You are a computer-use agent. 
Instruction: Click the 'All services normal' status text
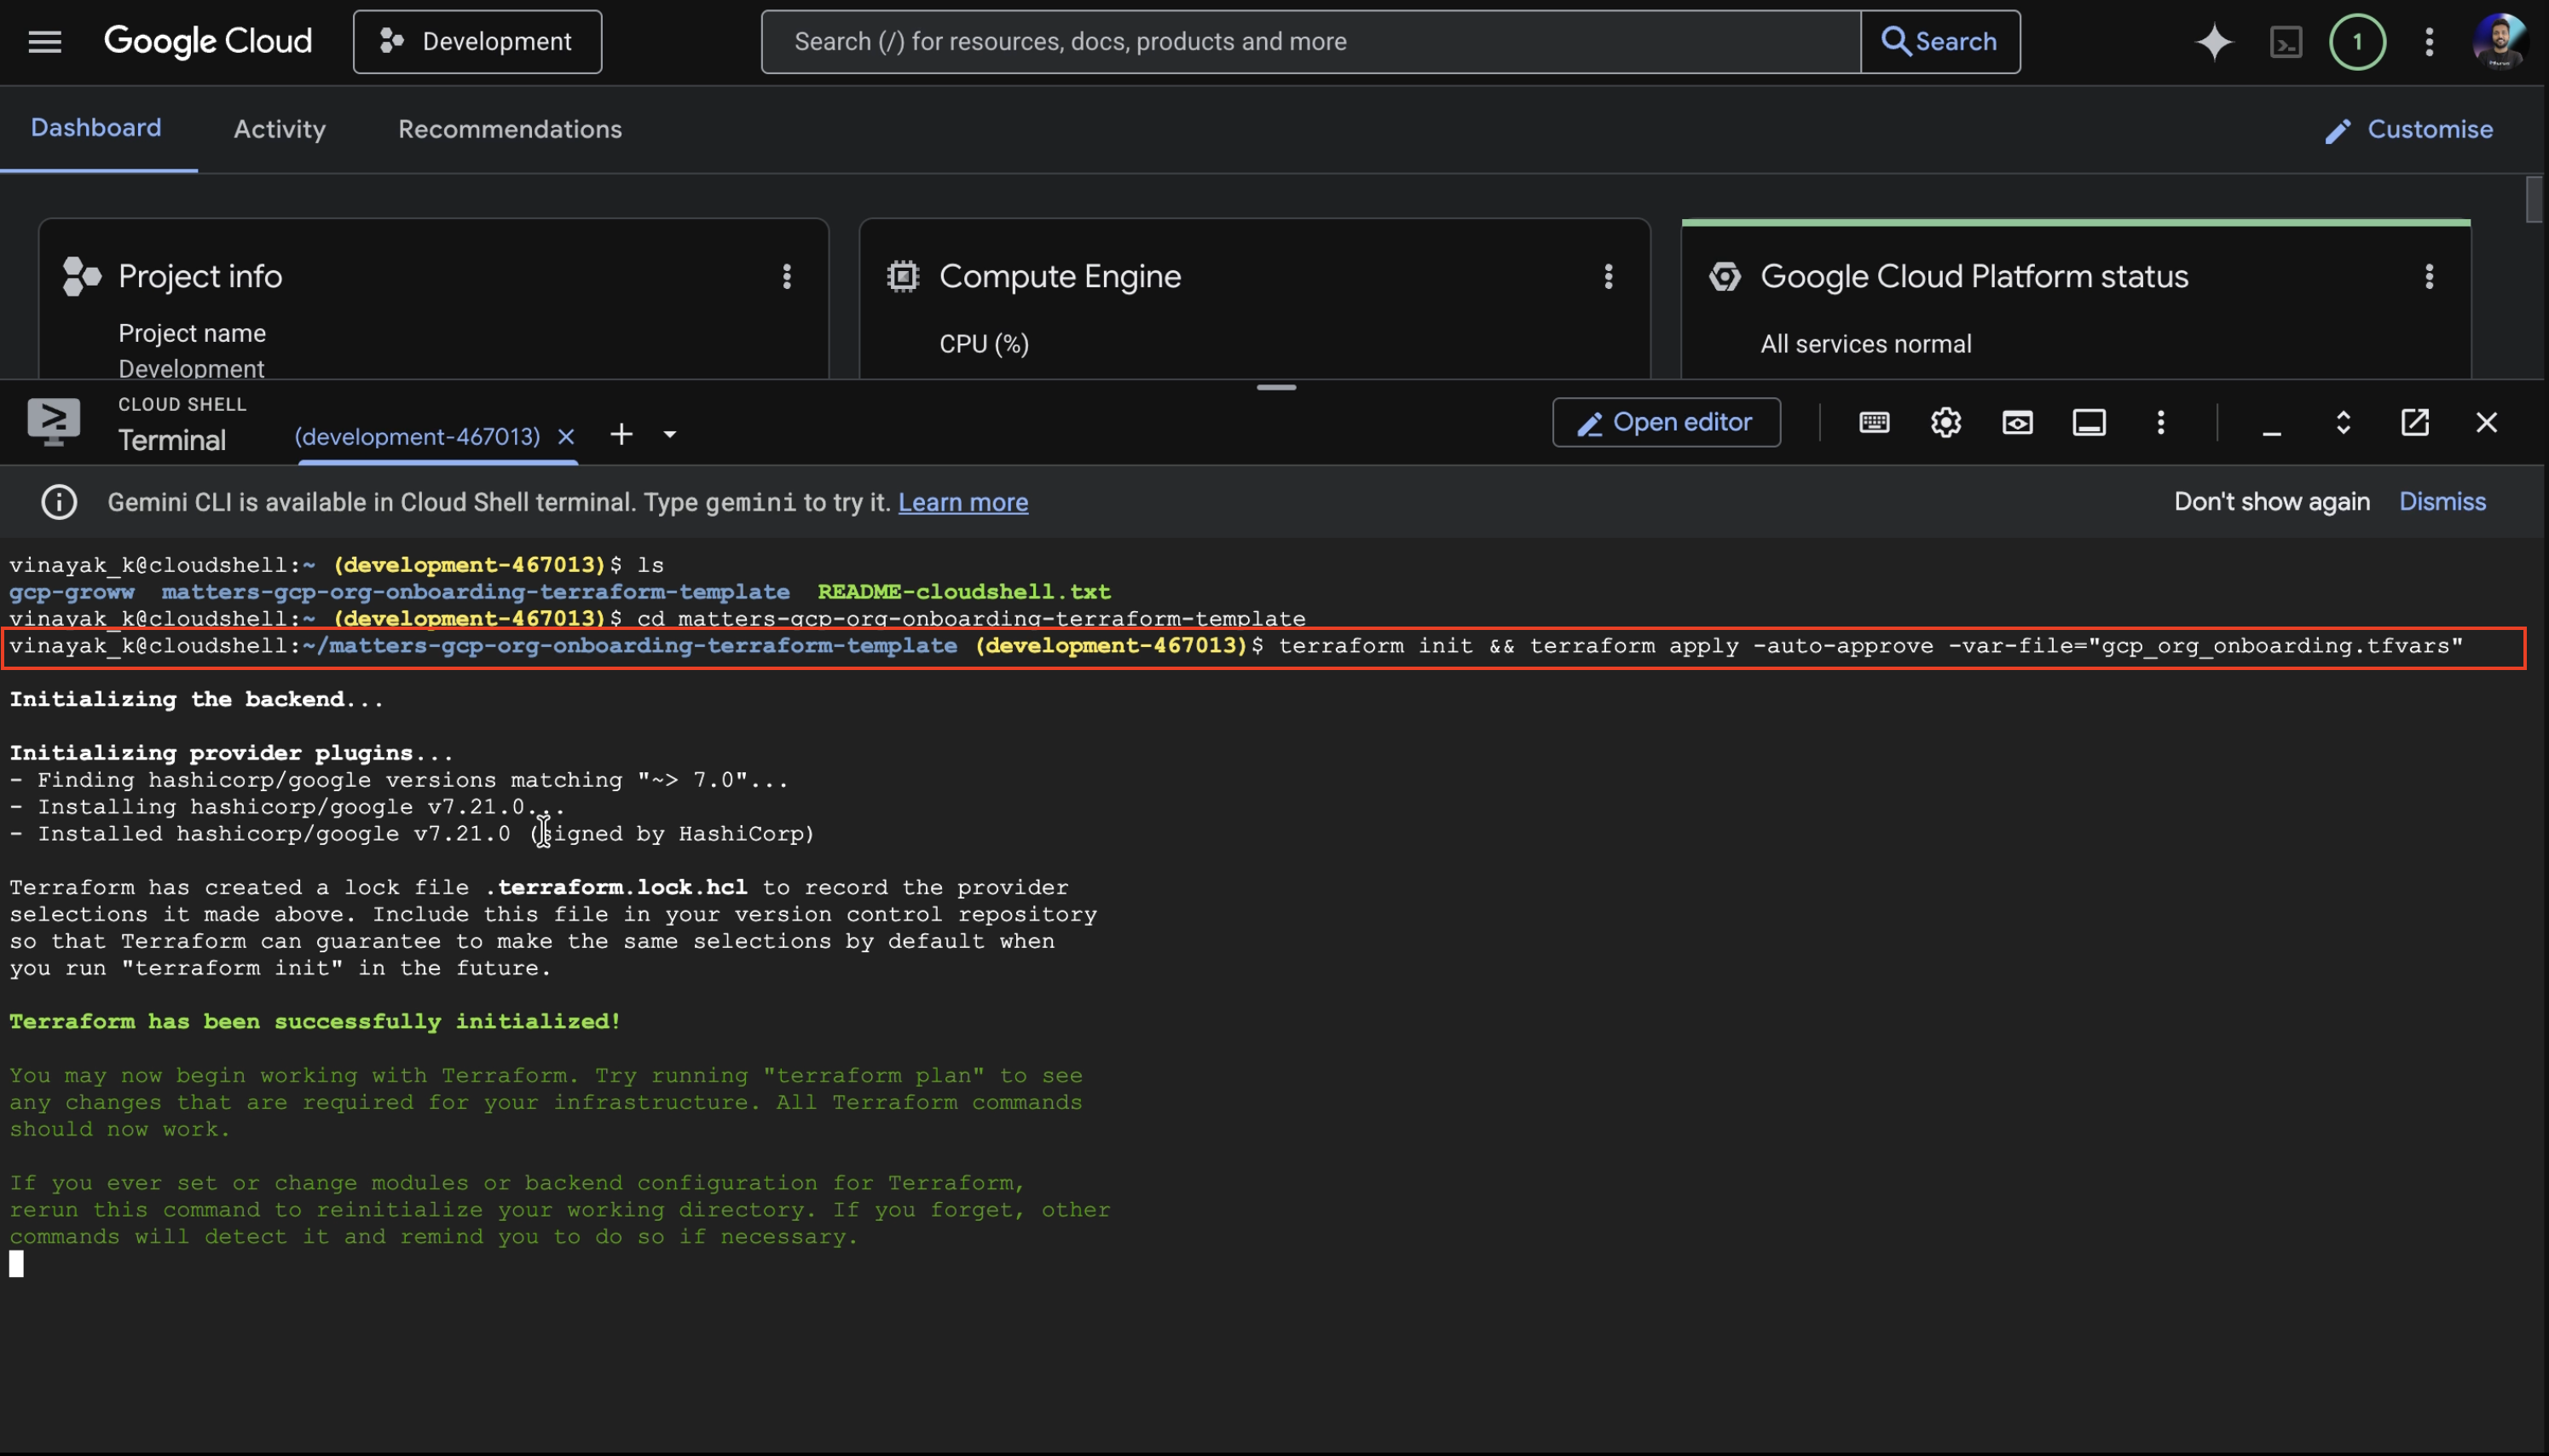(x=1866, y=344)
